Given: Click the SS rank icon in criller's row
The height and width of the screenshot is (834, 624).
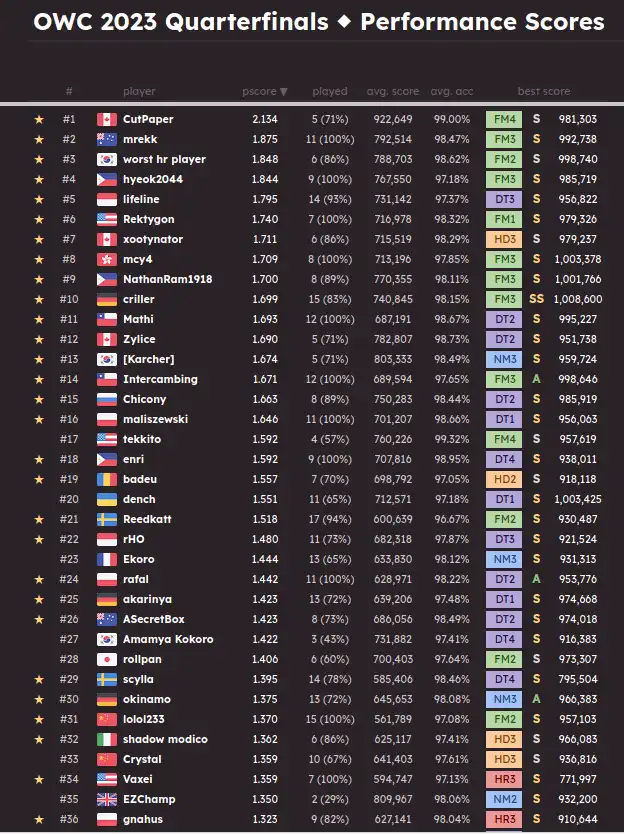Looking at the screenshot, I should click(536, 299).
